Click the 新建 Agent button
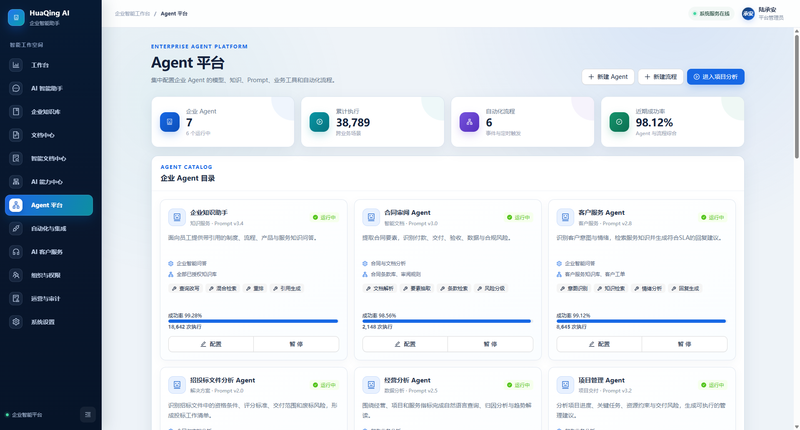This screenshot has width=800, height=430. tap(608, 77)
